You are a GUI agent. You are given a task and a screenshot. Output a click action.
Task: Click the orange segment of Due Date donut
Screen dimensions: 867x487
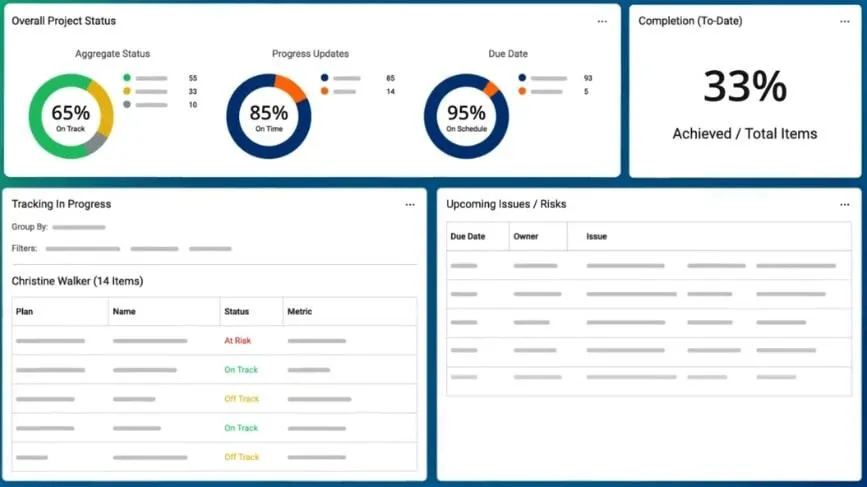[491, 88]
